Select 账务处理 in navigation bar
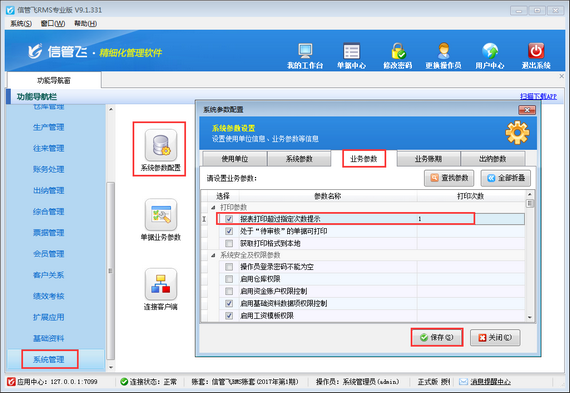This screenshot has width=570, height=393. [x=48, y=169]
